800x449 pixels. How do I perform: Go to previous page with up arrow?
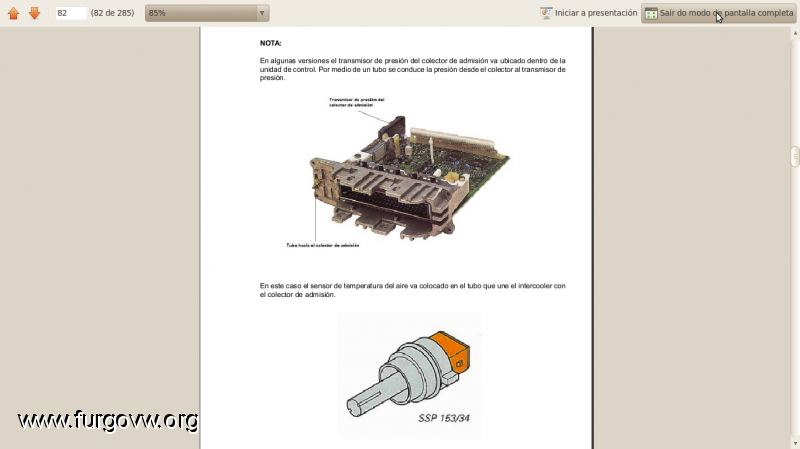pos(13,13)
